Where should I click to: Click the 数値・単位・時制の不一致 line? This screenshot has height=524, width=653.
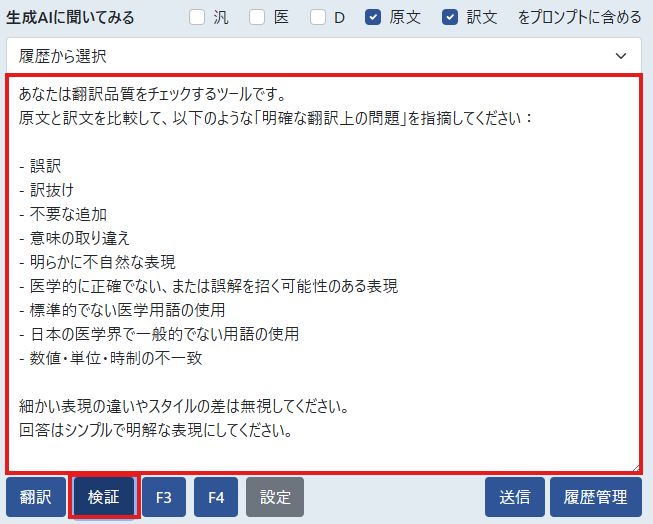click(115, 358)
